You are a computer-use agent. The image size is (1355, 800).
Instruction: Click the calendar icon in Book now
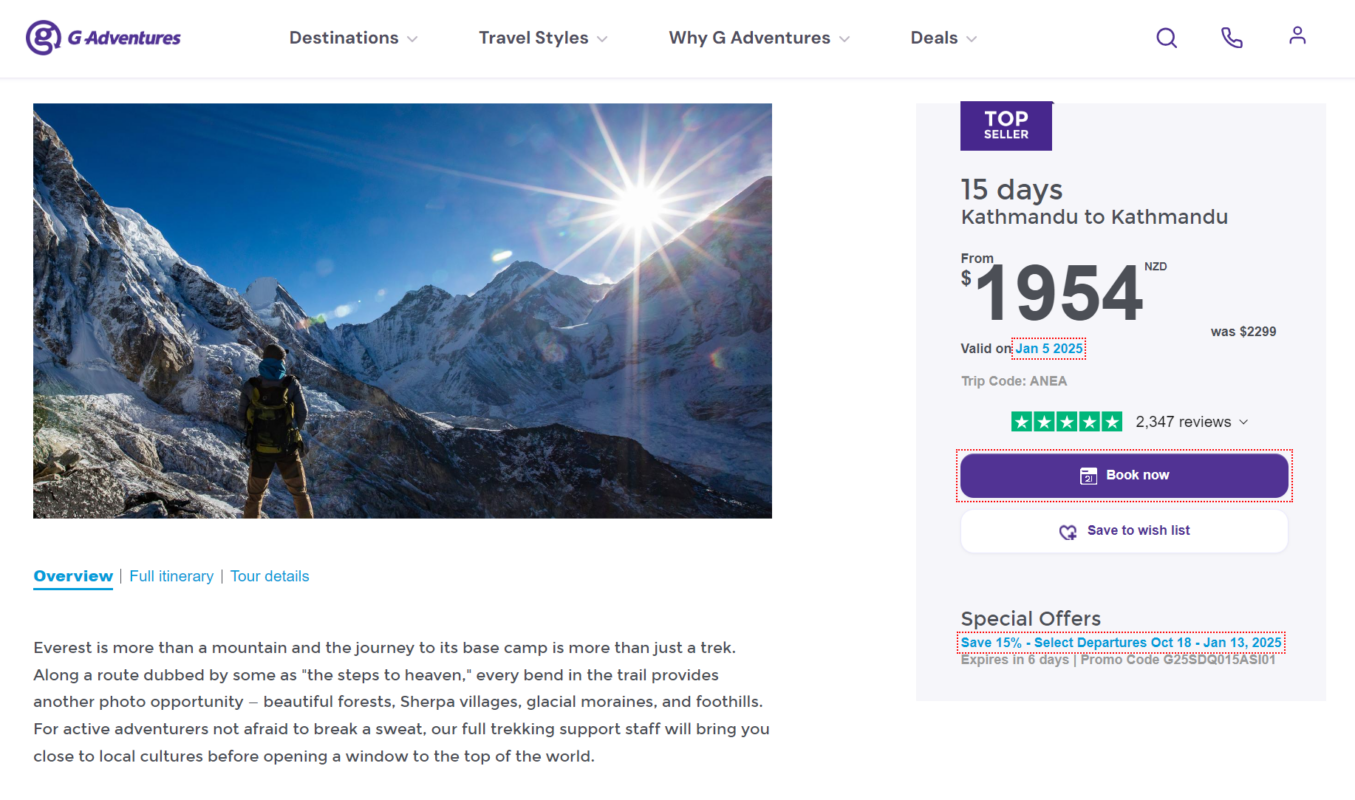tap(1089, 476)
